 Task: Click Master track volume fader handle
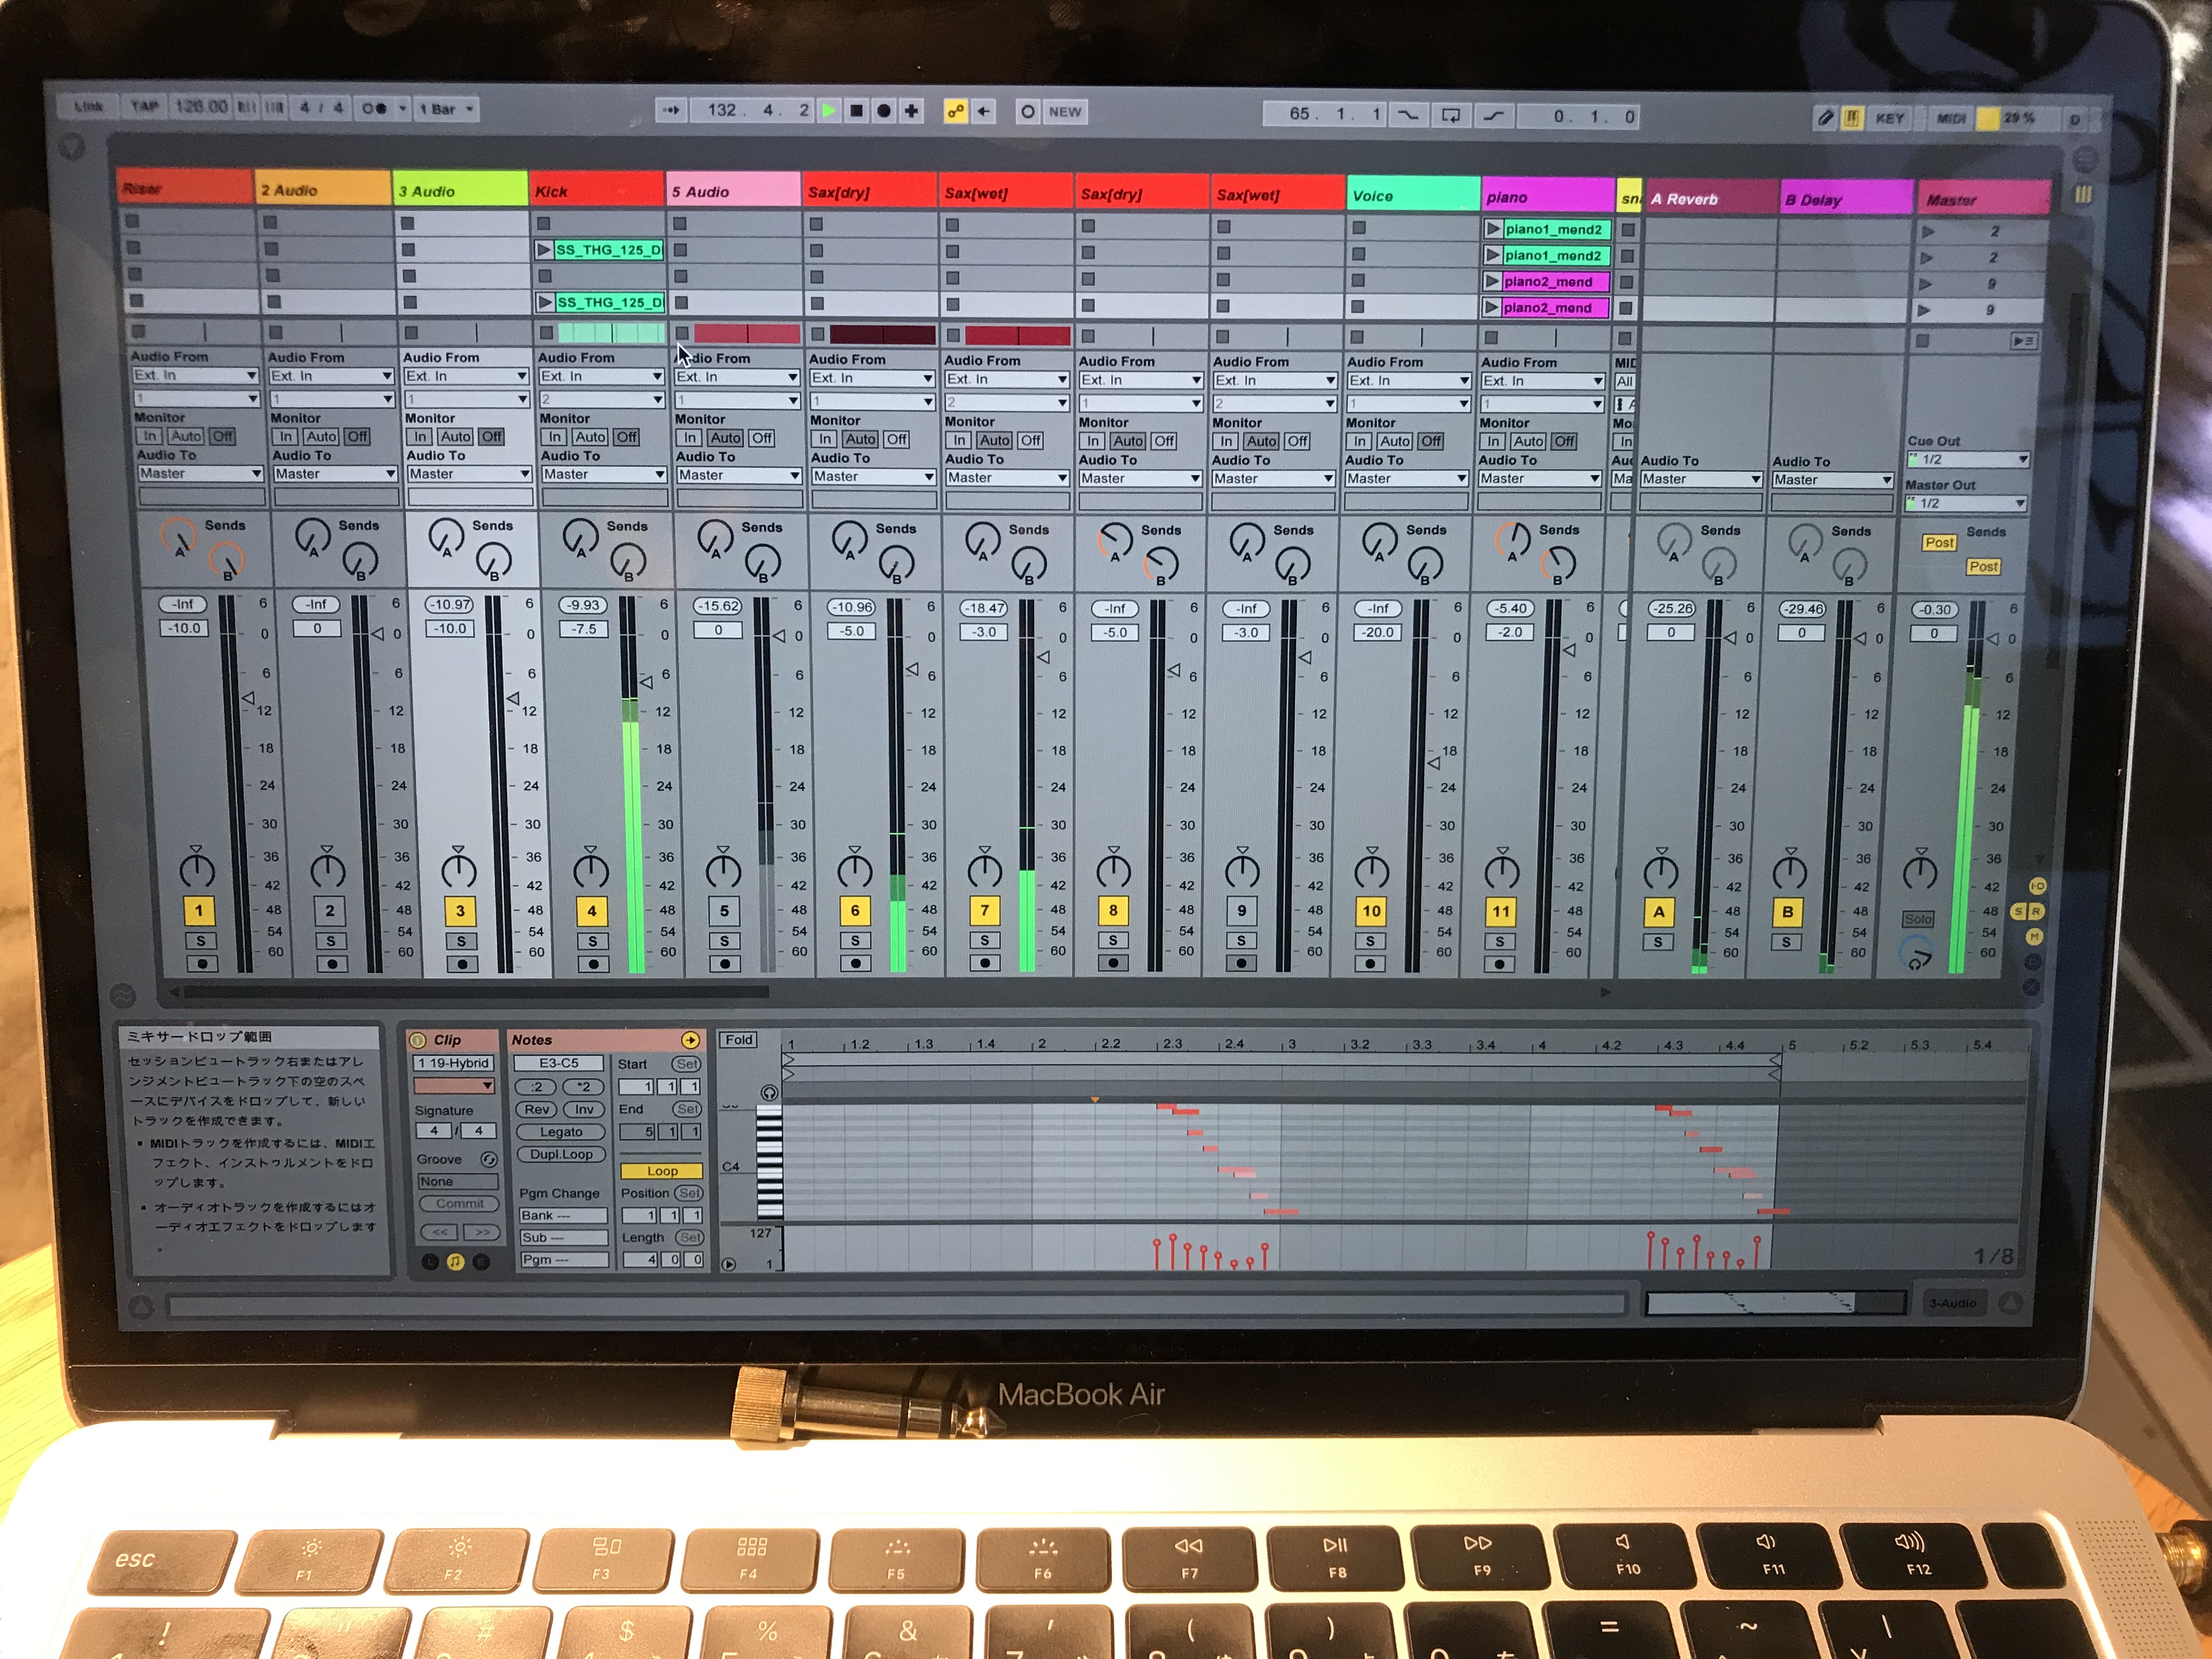tap(1992, 638)
